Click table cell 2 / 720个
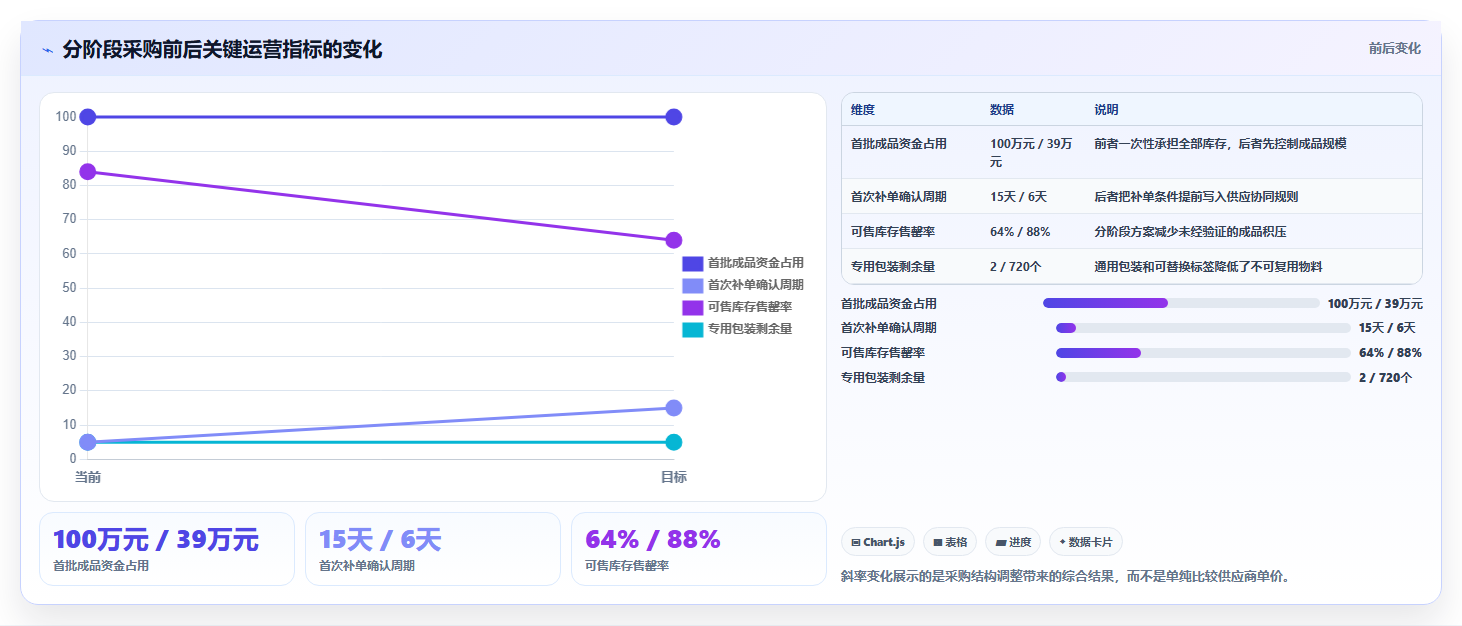1462x626 pixels. click(1016, 267)
